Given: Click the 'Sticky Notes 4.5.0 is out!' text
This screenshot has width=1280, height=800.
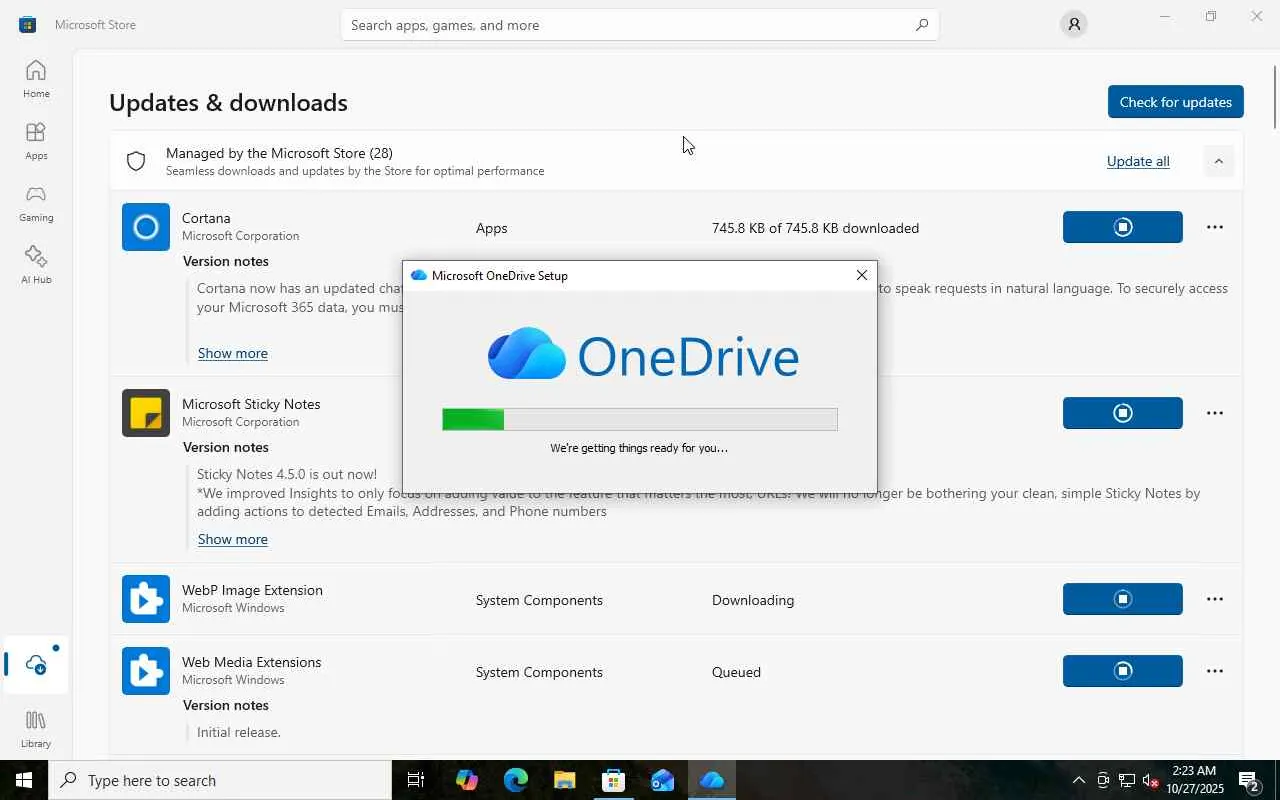Looking at the screenshot, I should click(x=287, y=474).
